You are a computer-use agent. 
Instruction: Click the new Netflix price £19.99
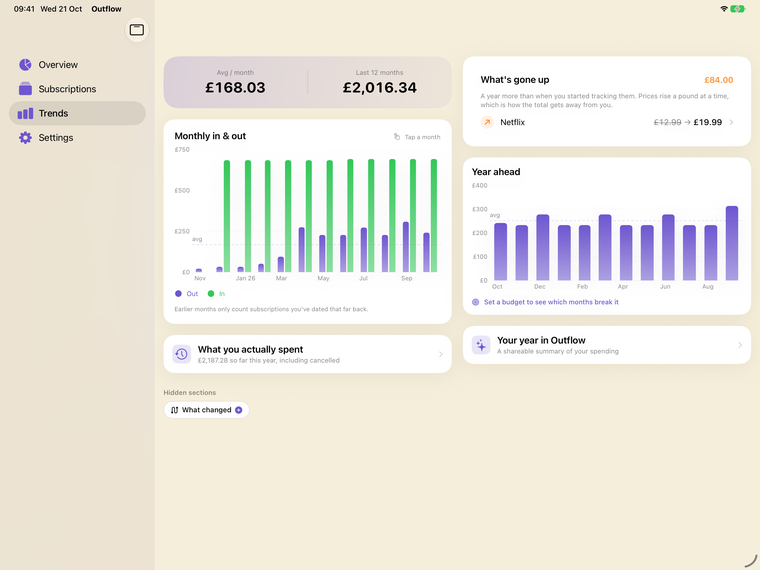(708, 122)
